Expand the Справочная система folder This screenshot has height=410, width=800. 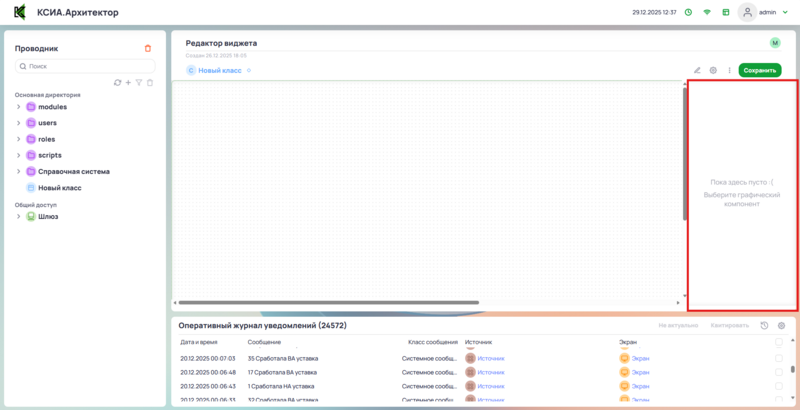pos(18,171)
